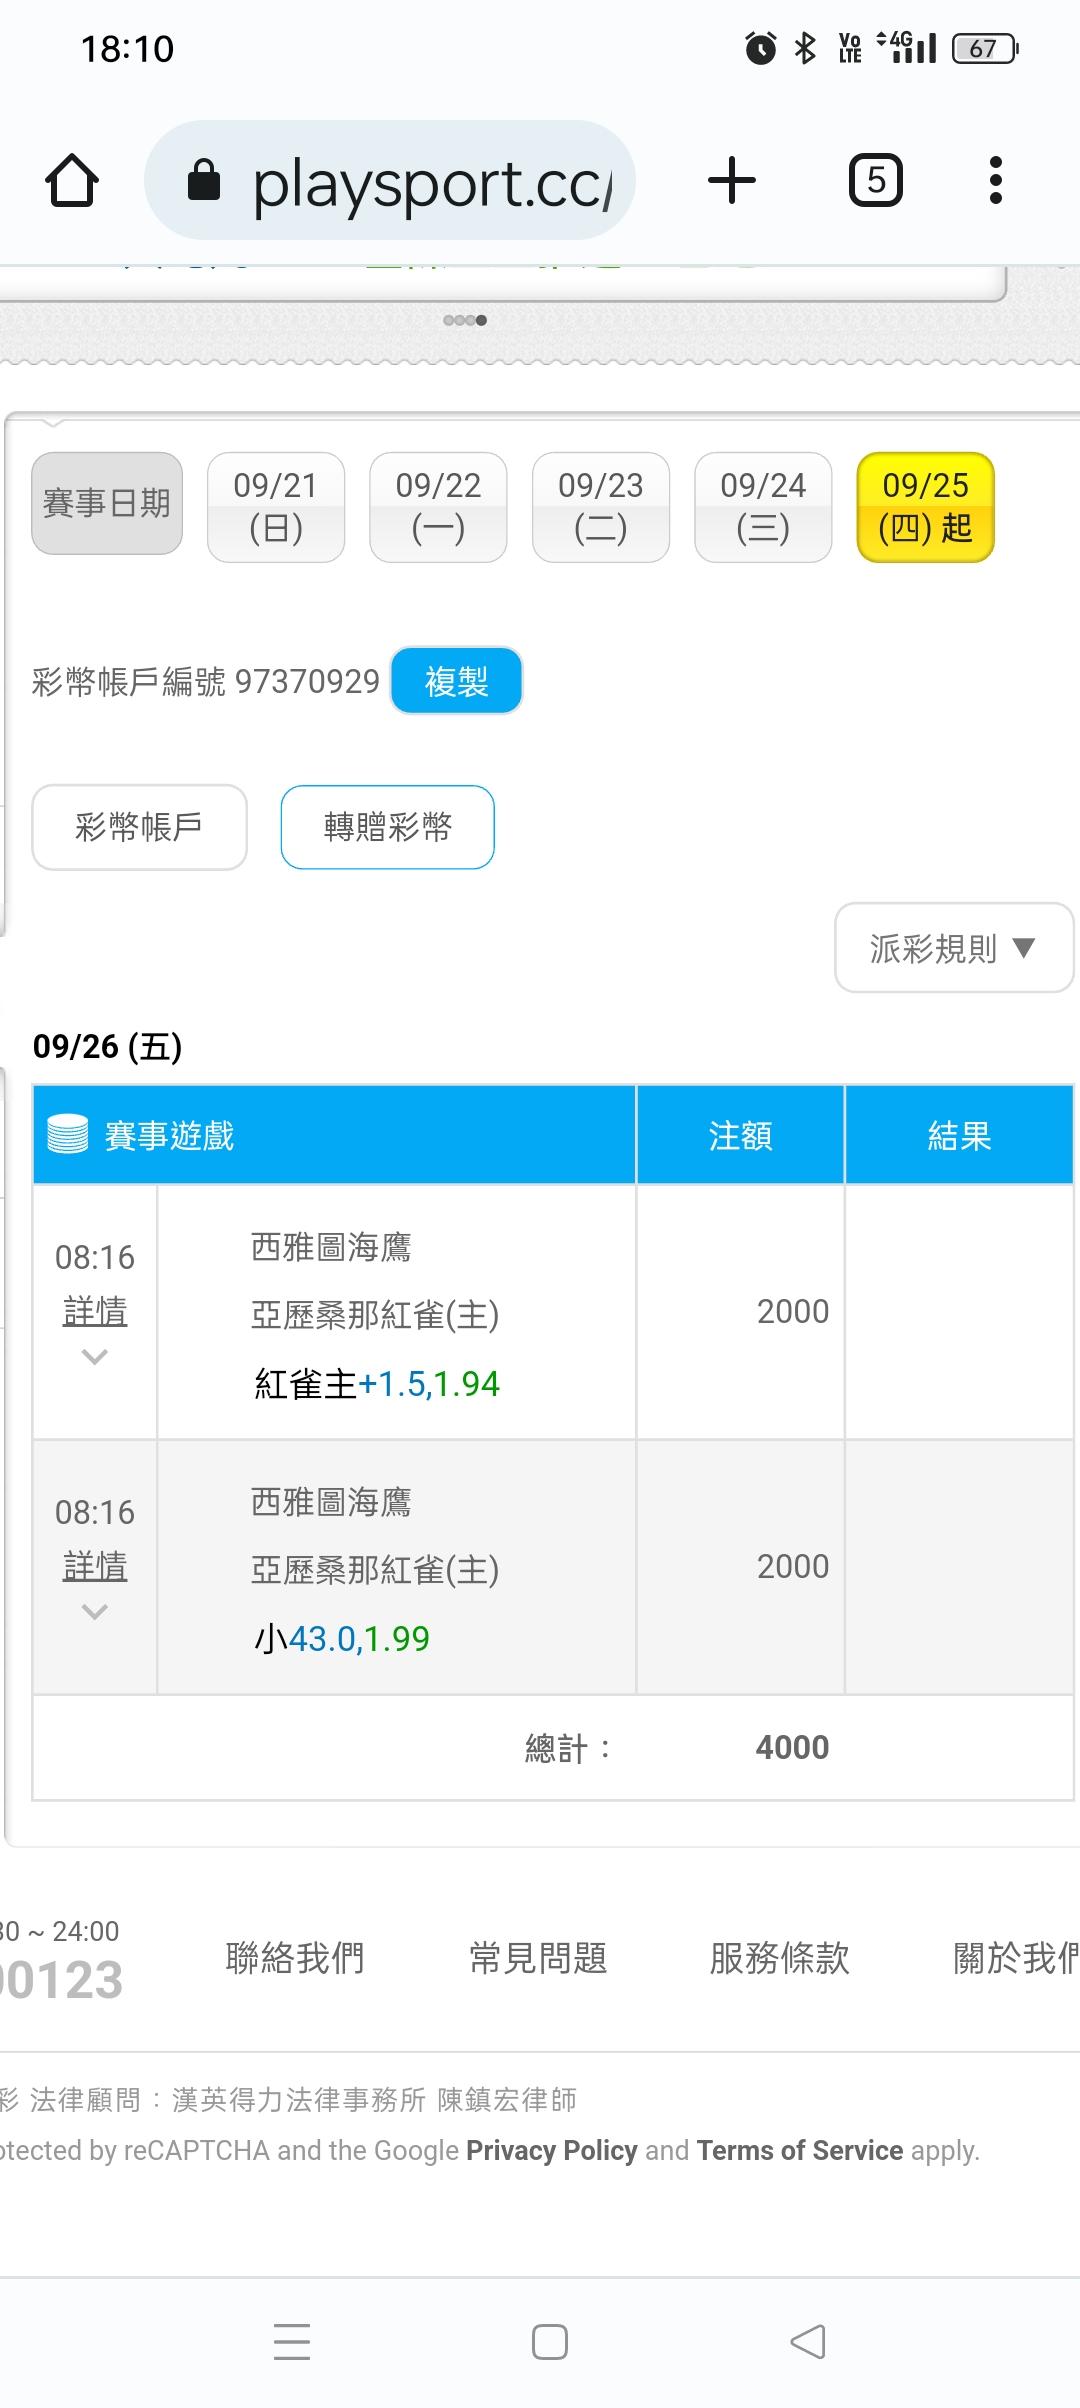
Task: Open a new tab with plus icon
Action: (732, 181)
